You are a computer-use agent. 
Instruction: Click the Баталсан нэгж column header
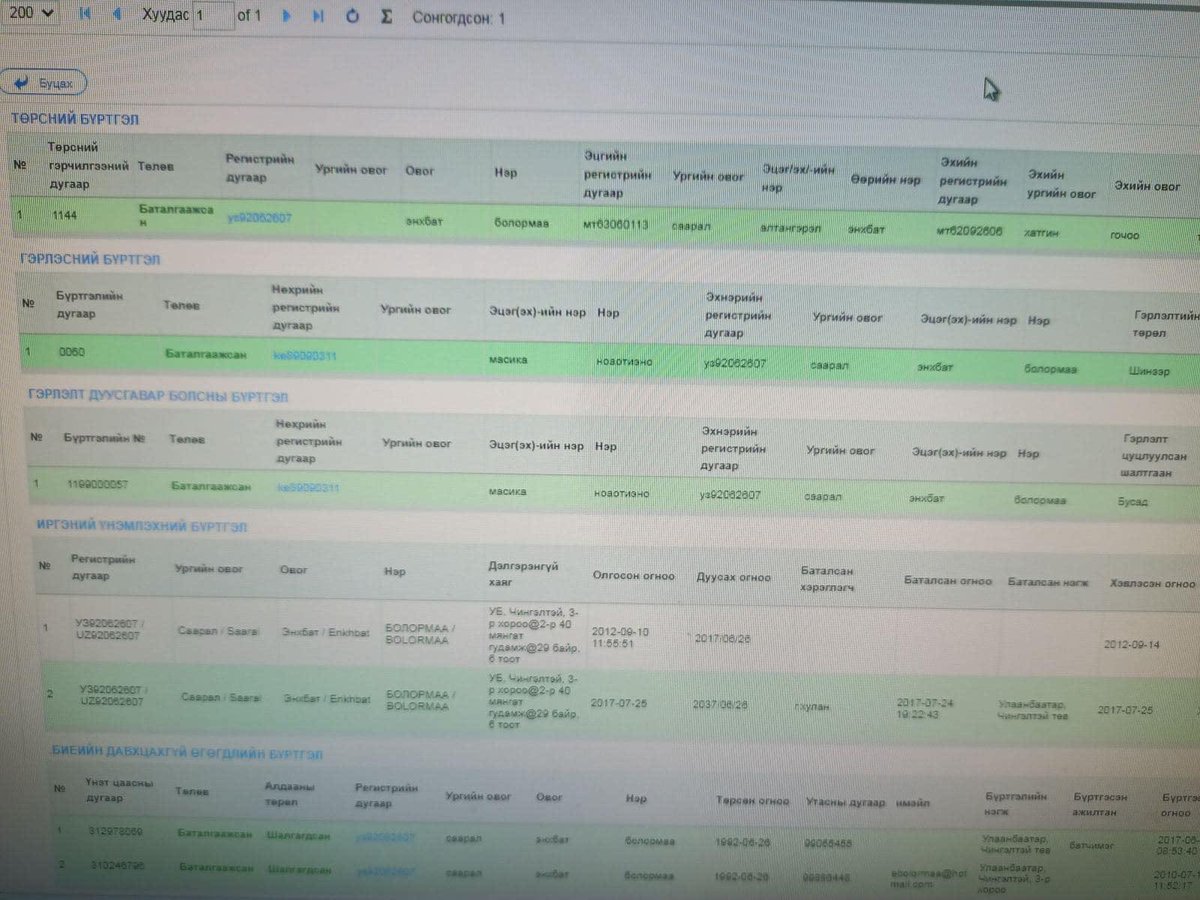coord(1048,582)
